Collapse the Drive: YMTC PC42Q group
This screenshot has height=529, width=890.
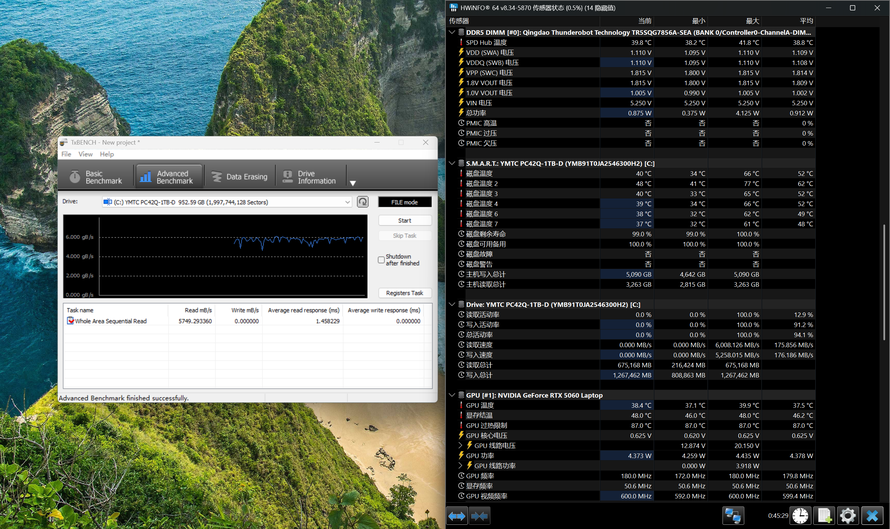coord(452,304)
